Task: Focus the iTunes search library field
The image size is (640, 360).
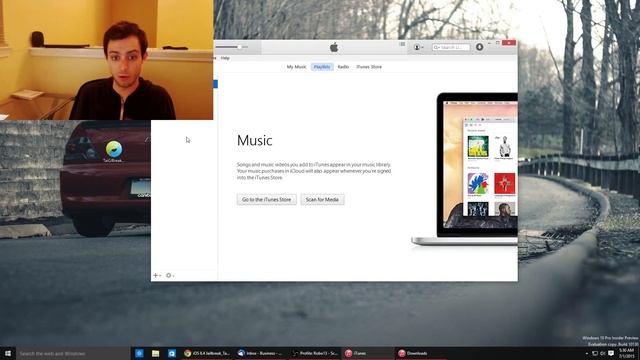Action: (451, 47)
